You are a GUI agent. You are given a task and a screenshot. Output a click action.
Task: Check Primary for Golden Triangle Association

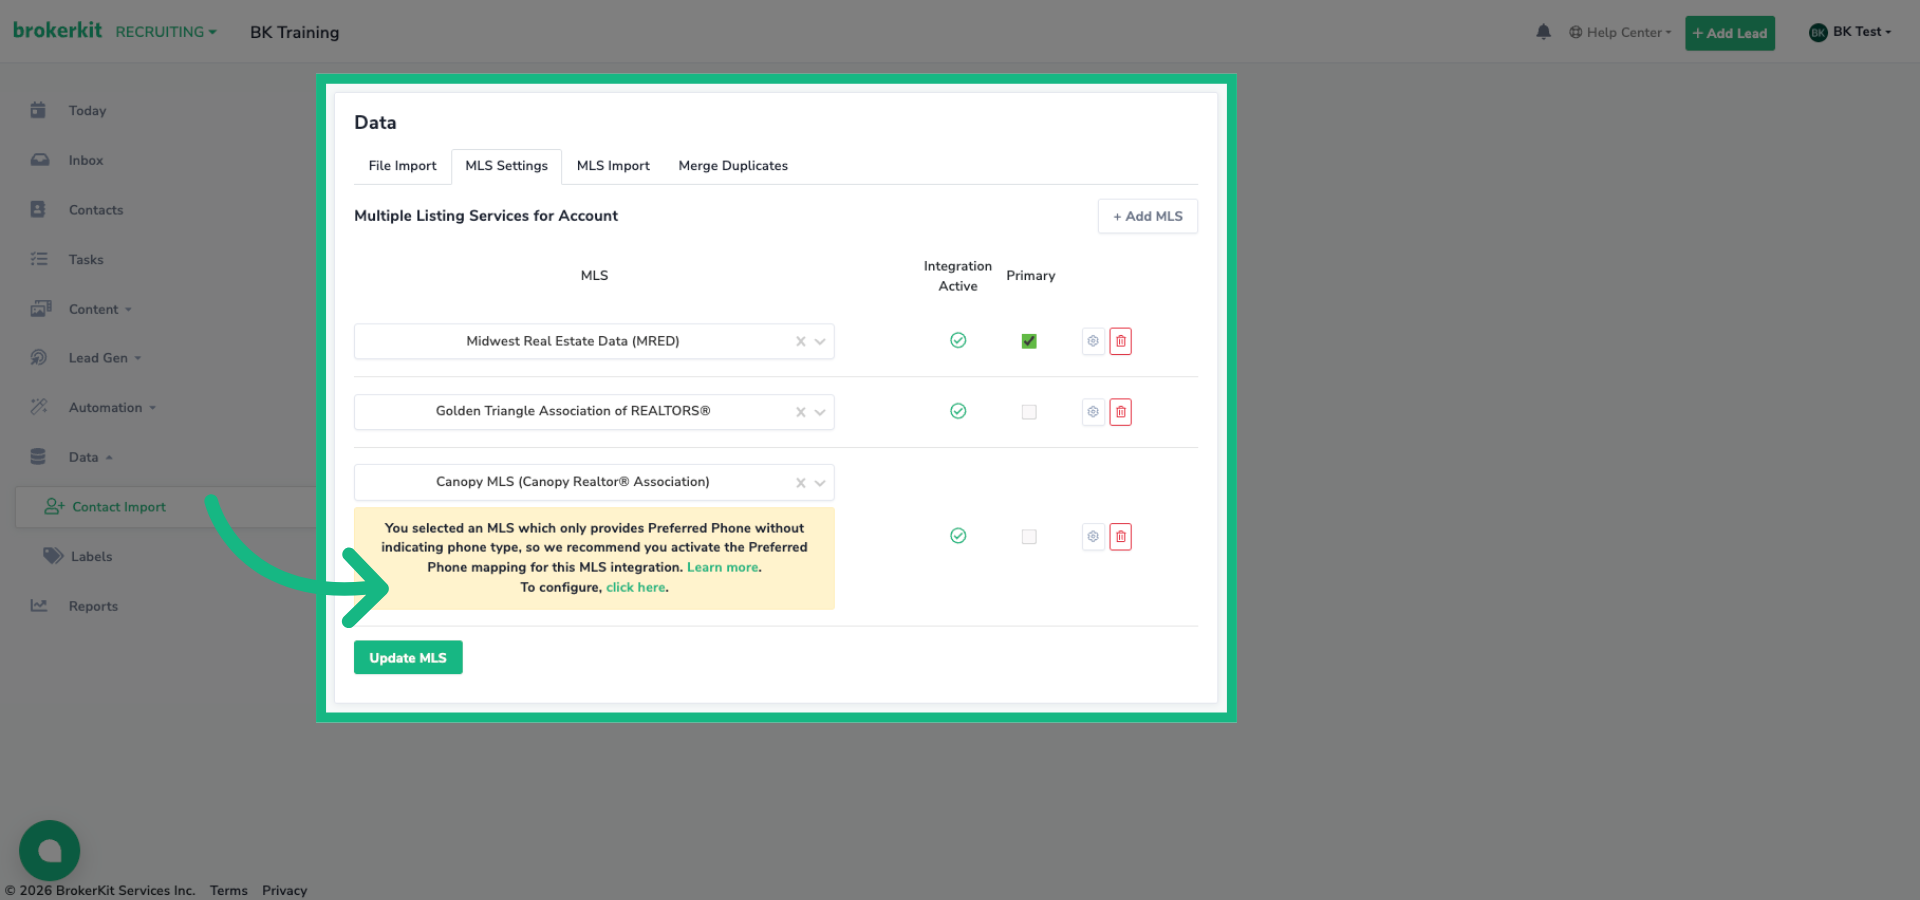[x=1029, y=412]
